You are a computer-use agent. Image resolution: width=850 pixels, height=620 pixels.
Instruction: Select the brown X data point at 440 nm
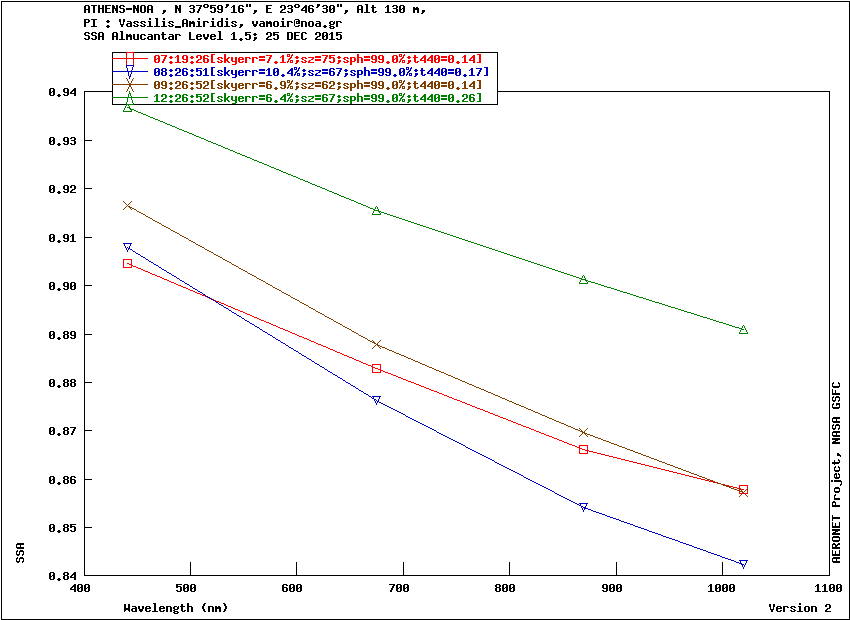127,205
